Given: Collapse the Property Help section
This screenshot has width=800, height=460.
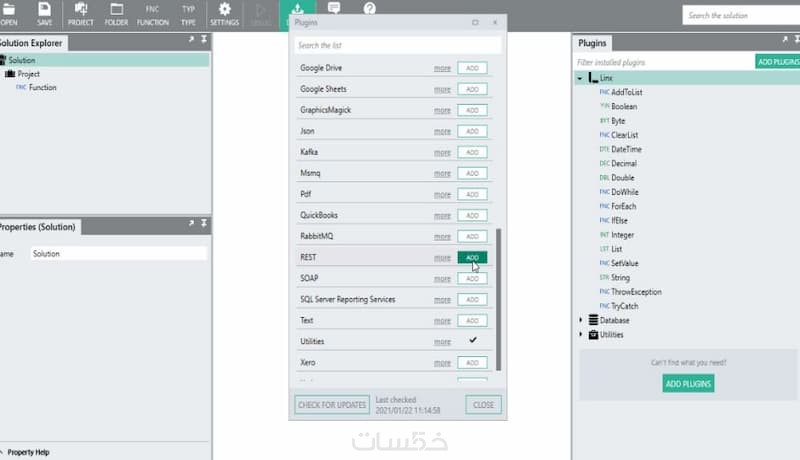Looking at the screenshot, I should [2, 452].
